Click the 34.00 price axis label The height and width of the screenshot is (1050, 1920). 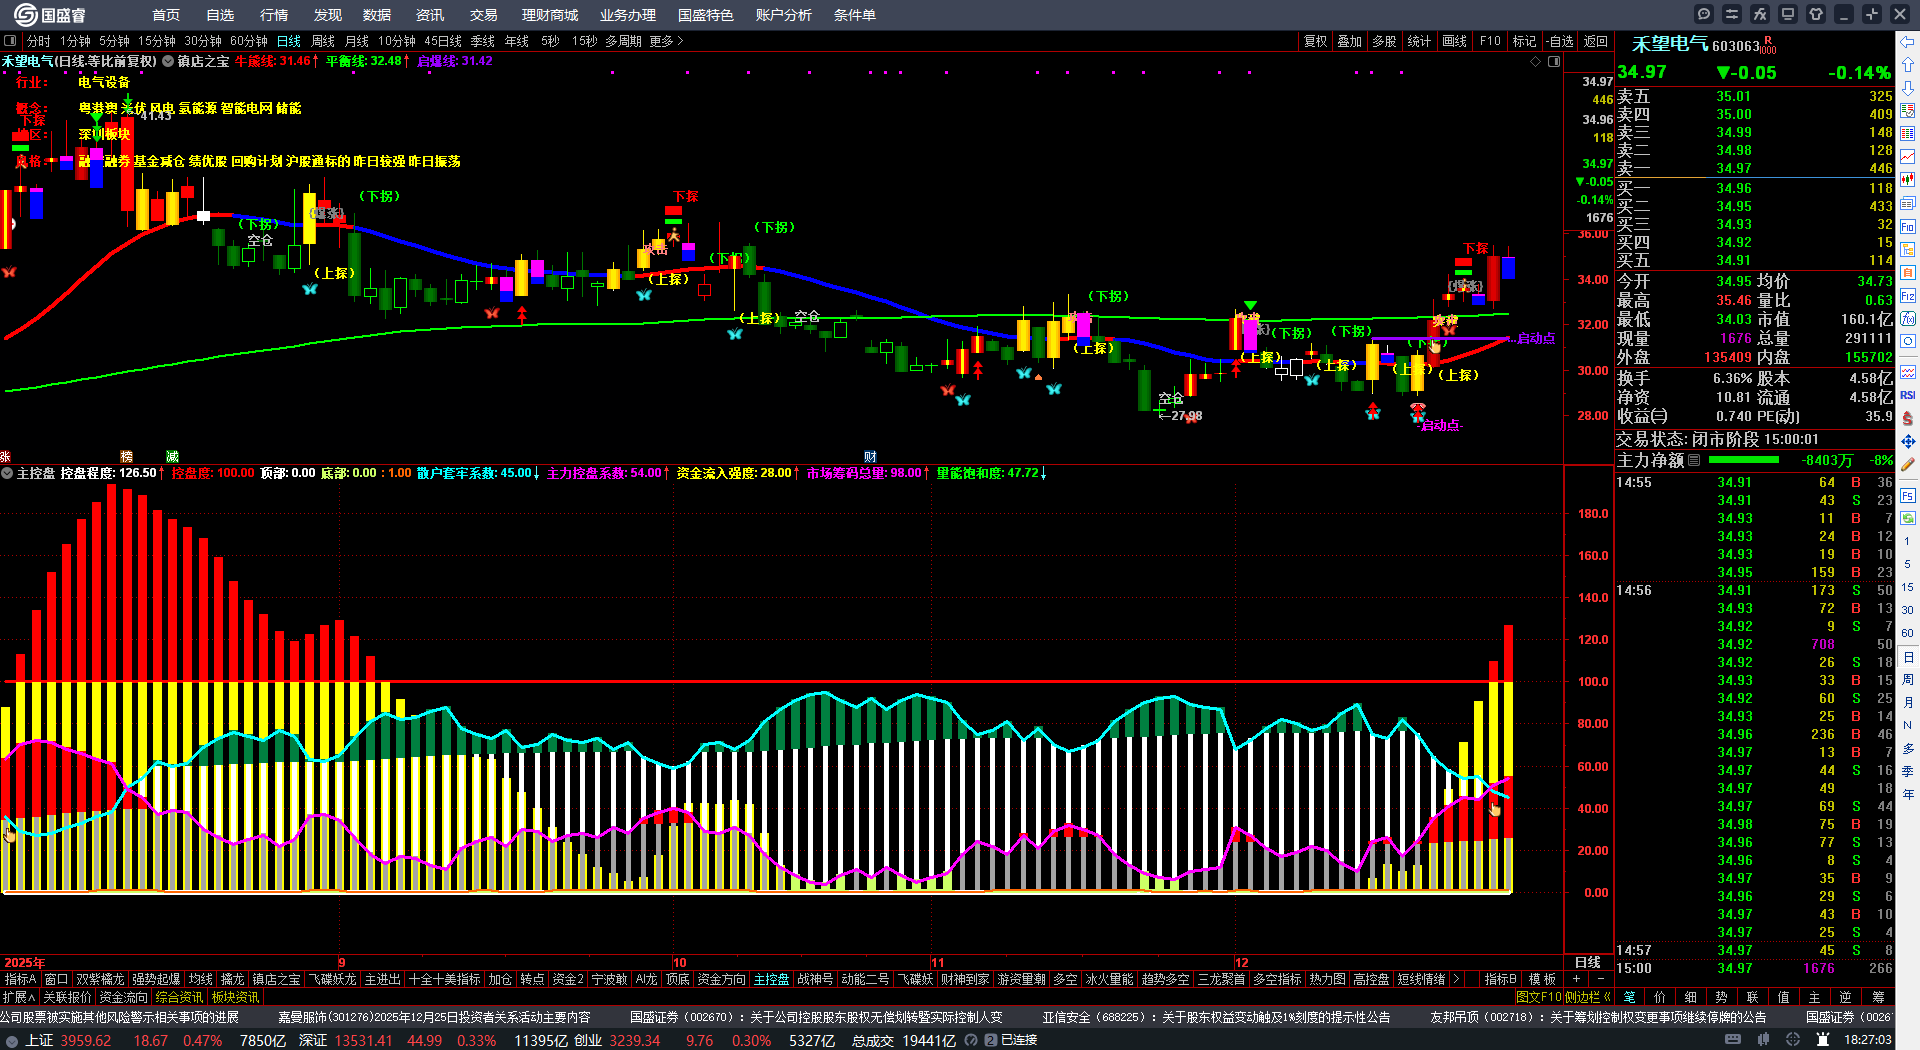[1593, 279]
